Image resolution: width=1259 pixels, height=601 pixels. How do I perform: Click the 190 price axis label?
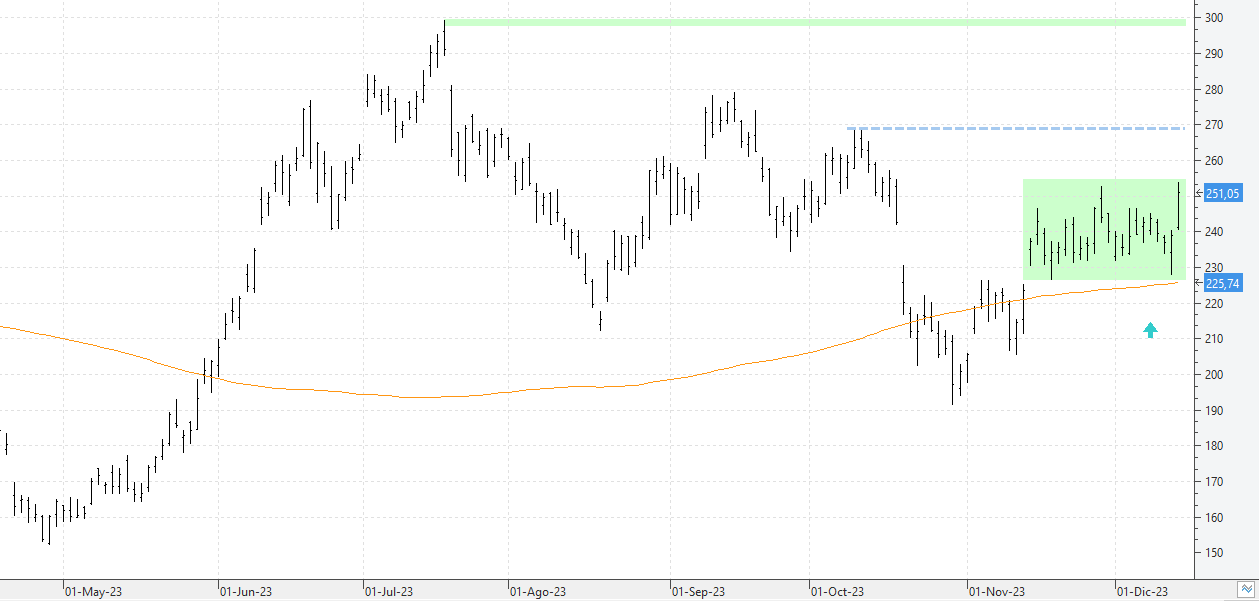click(x=1214, y=411)
